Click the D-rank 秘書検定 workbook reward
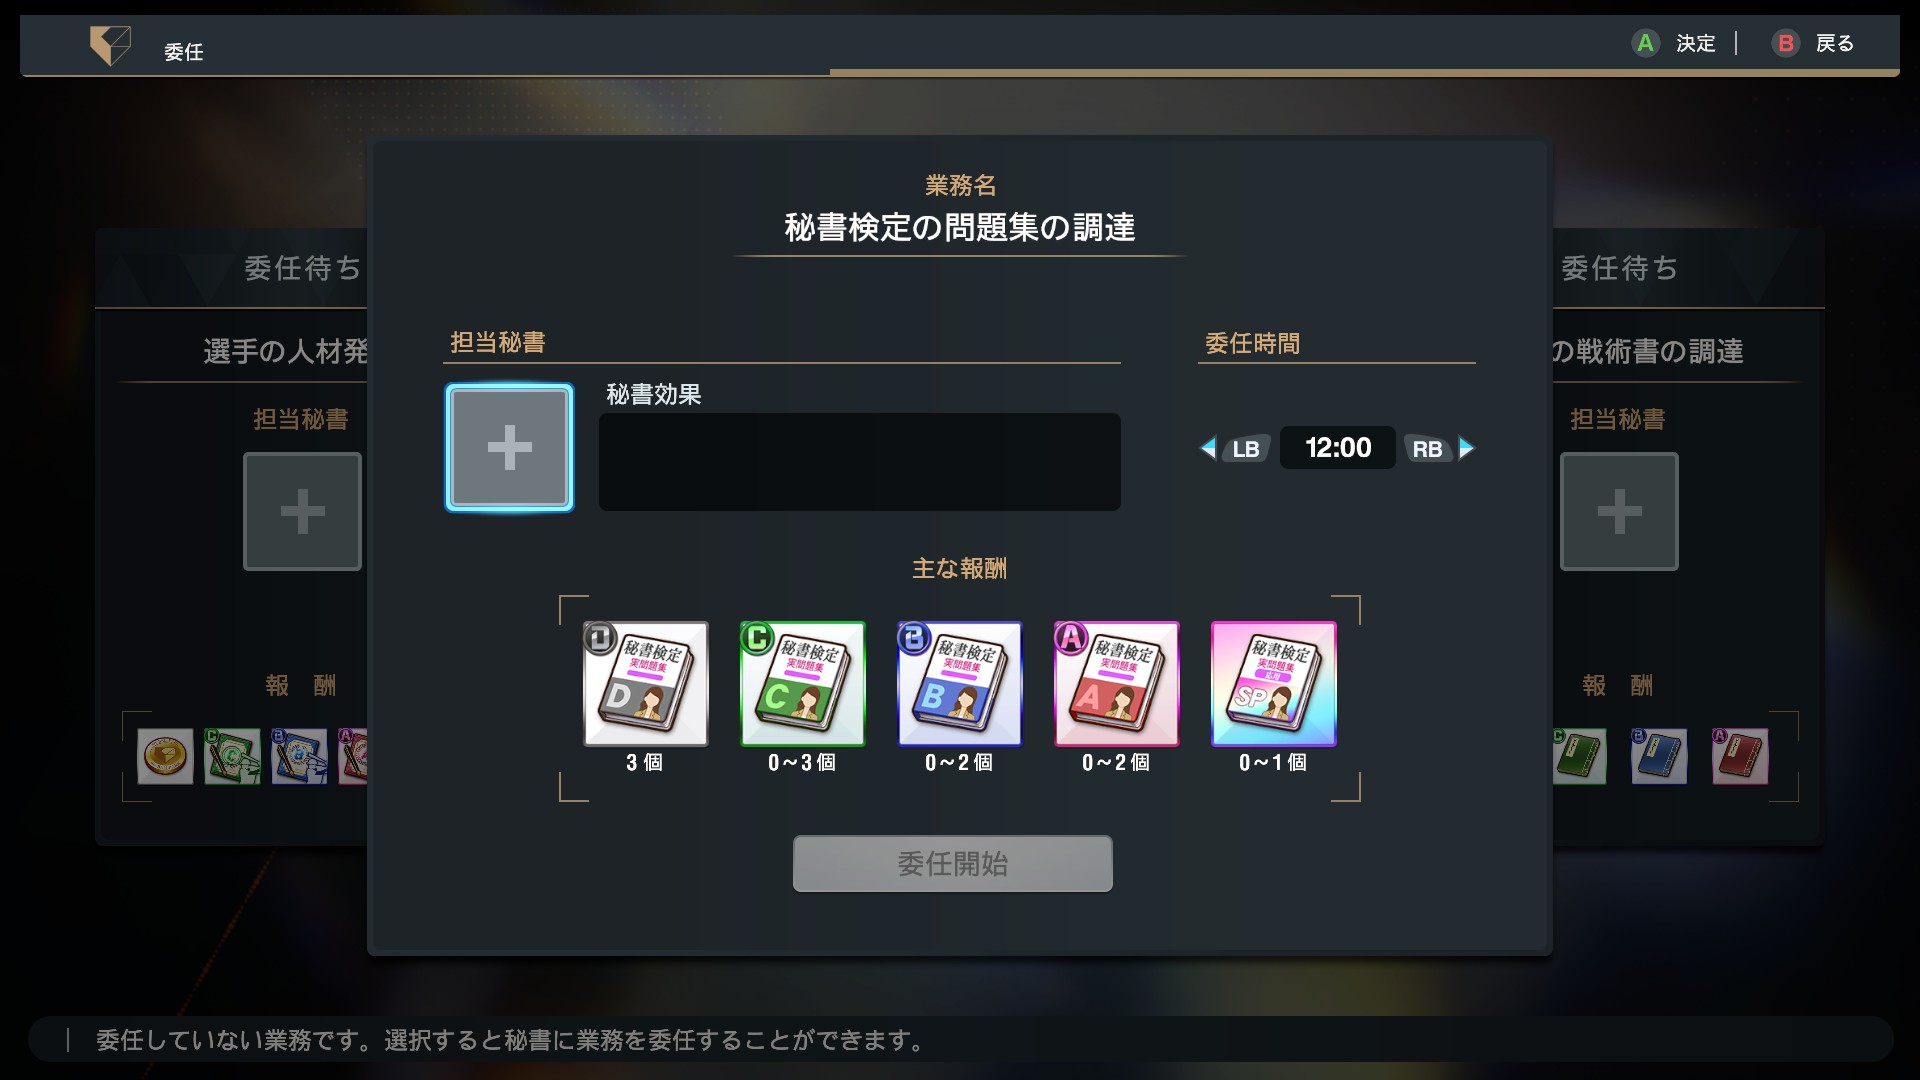 point(645,684)
